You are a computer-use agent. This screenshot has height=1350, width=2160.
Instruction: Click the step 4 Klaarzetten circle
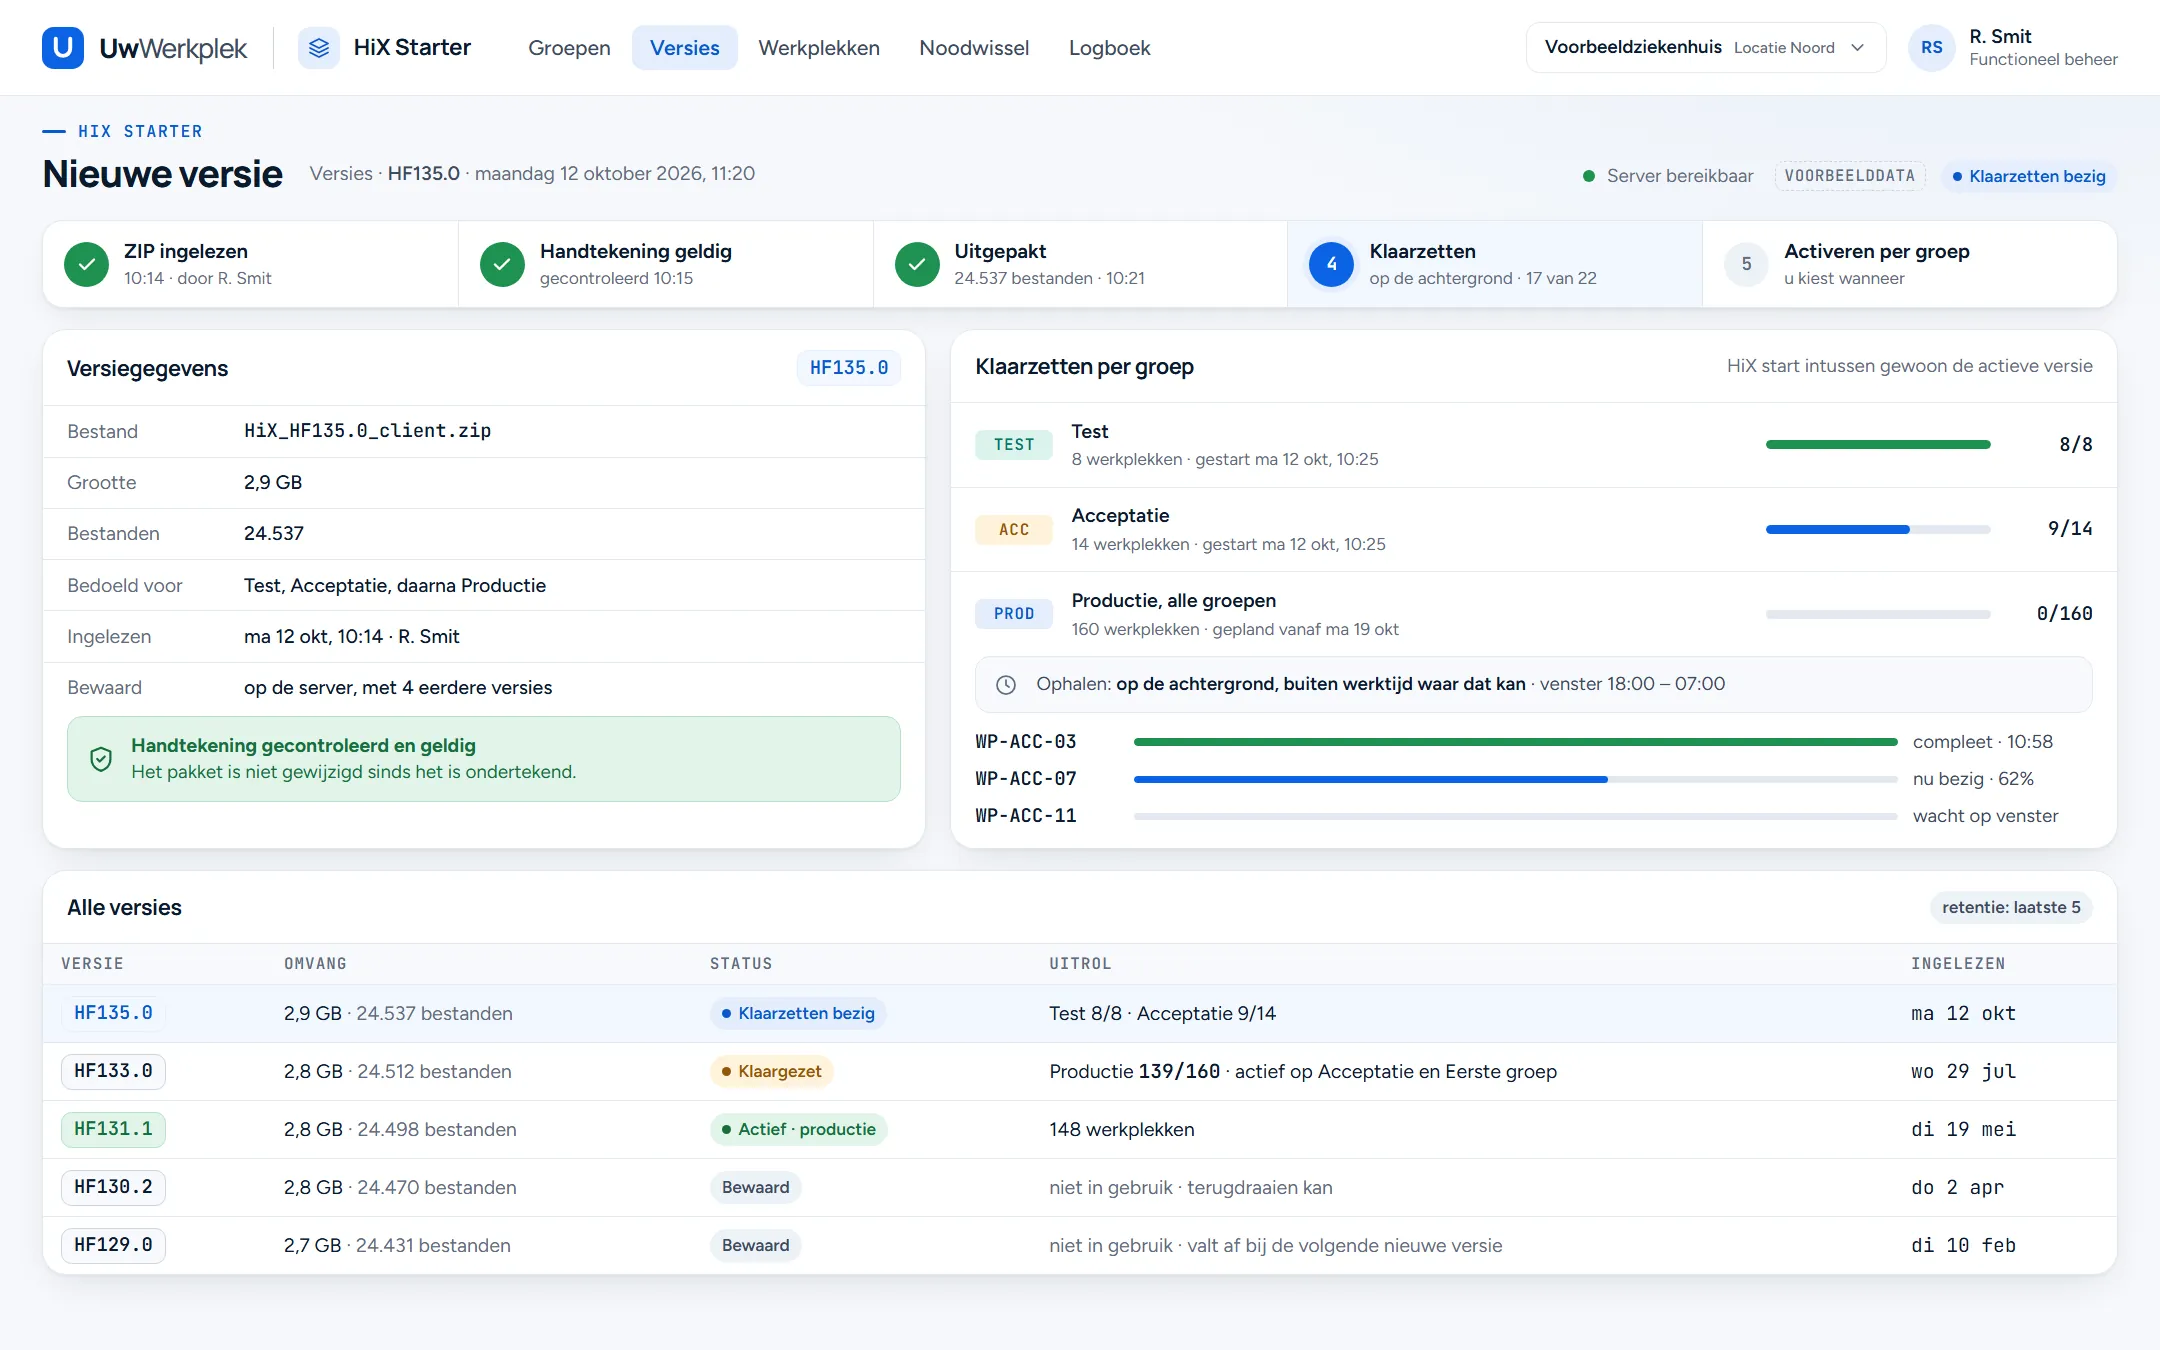coord(1331,264)
